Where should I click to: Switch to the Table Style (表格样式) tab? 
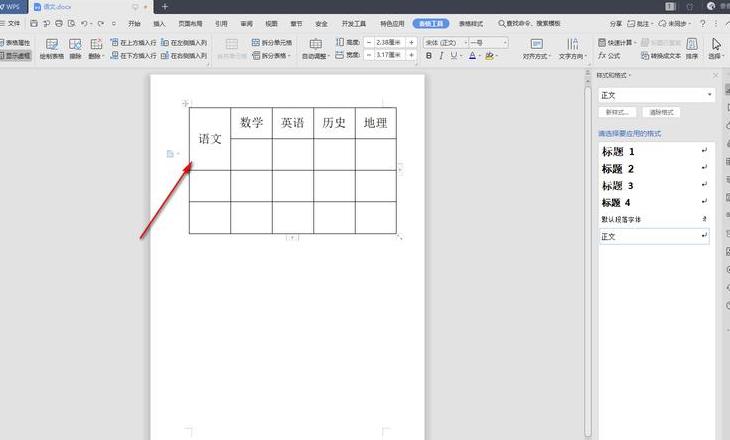(x=471, y=23)
